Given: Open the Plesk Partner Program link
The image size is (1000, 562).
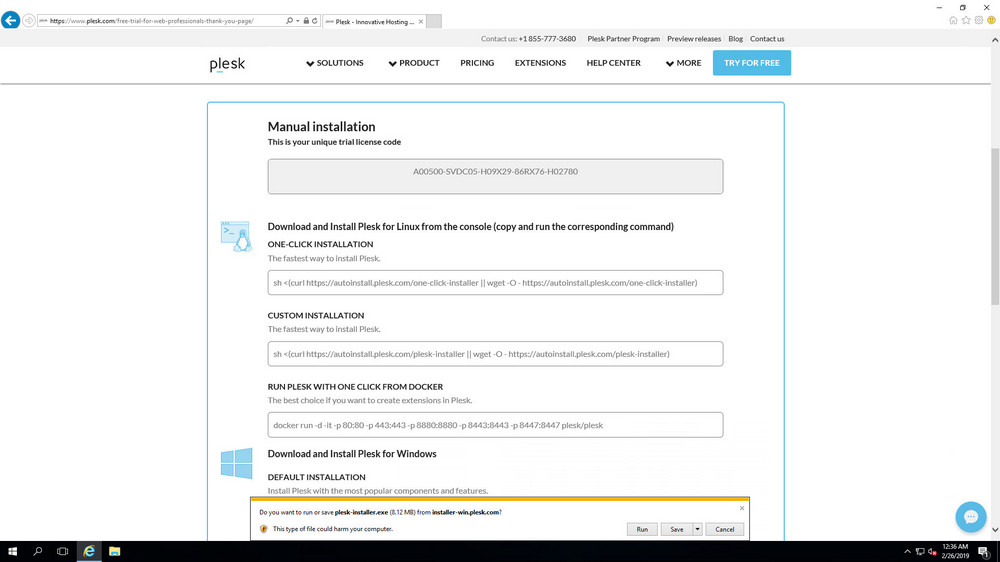Looking at the screenshot, I should (623, 39).
